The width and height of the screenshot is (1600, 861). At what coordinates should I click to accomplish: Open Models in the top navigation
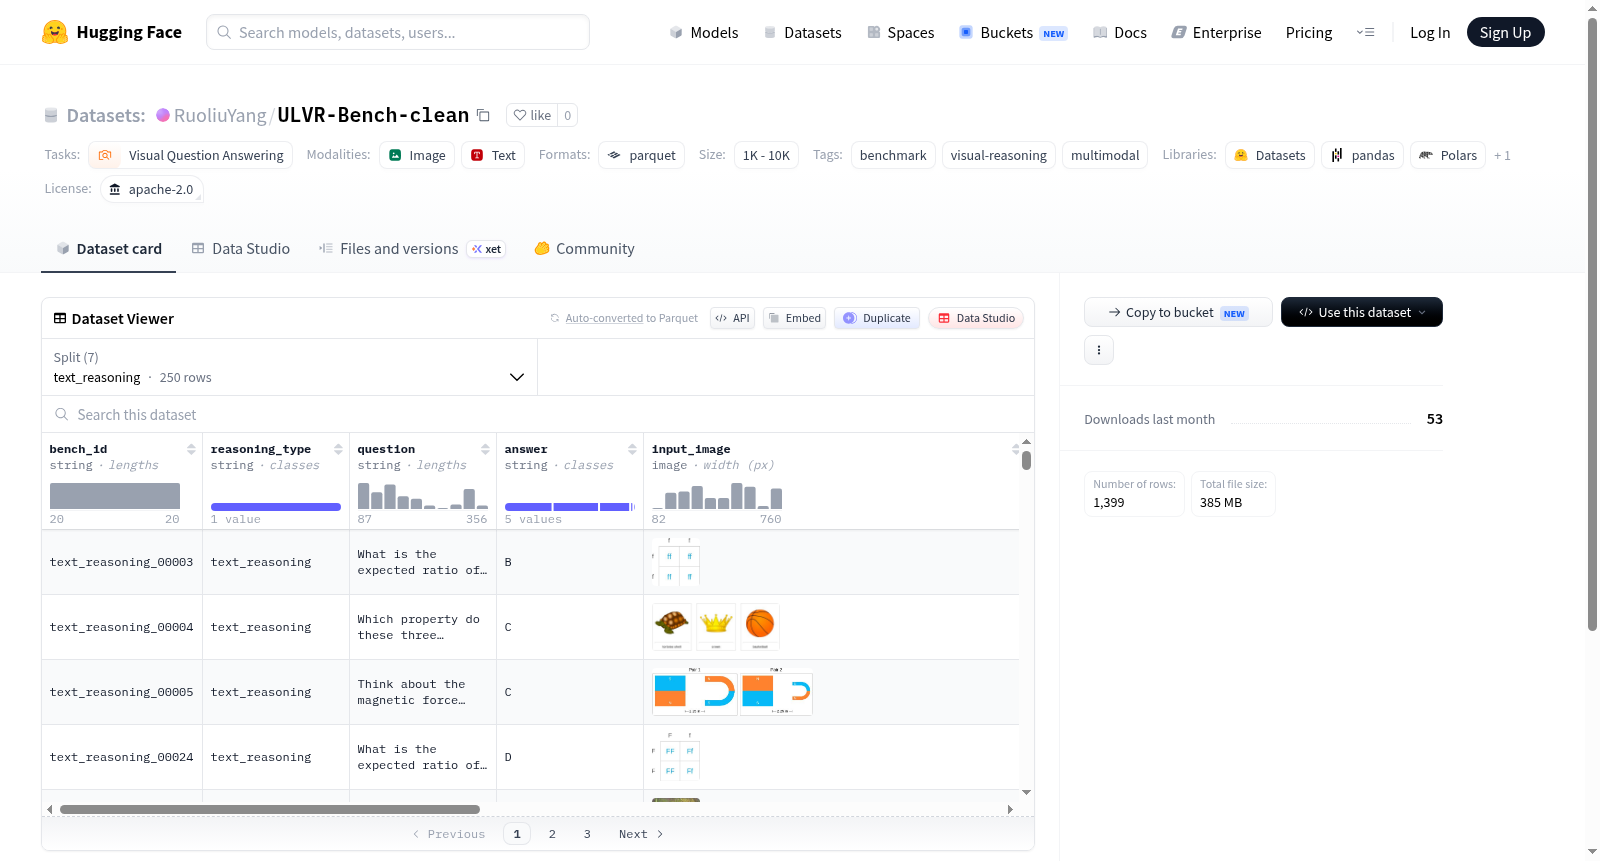pyautogui.click(x=704, y=32)
